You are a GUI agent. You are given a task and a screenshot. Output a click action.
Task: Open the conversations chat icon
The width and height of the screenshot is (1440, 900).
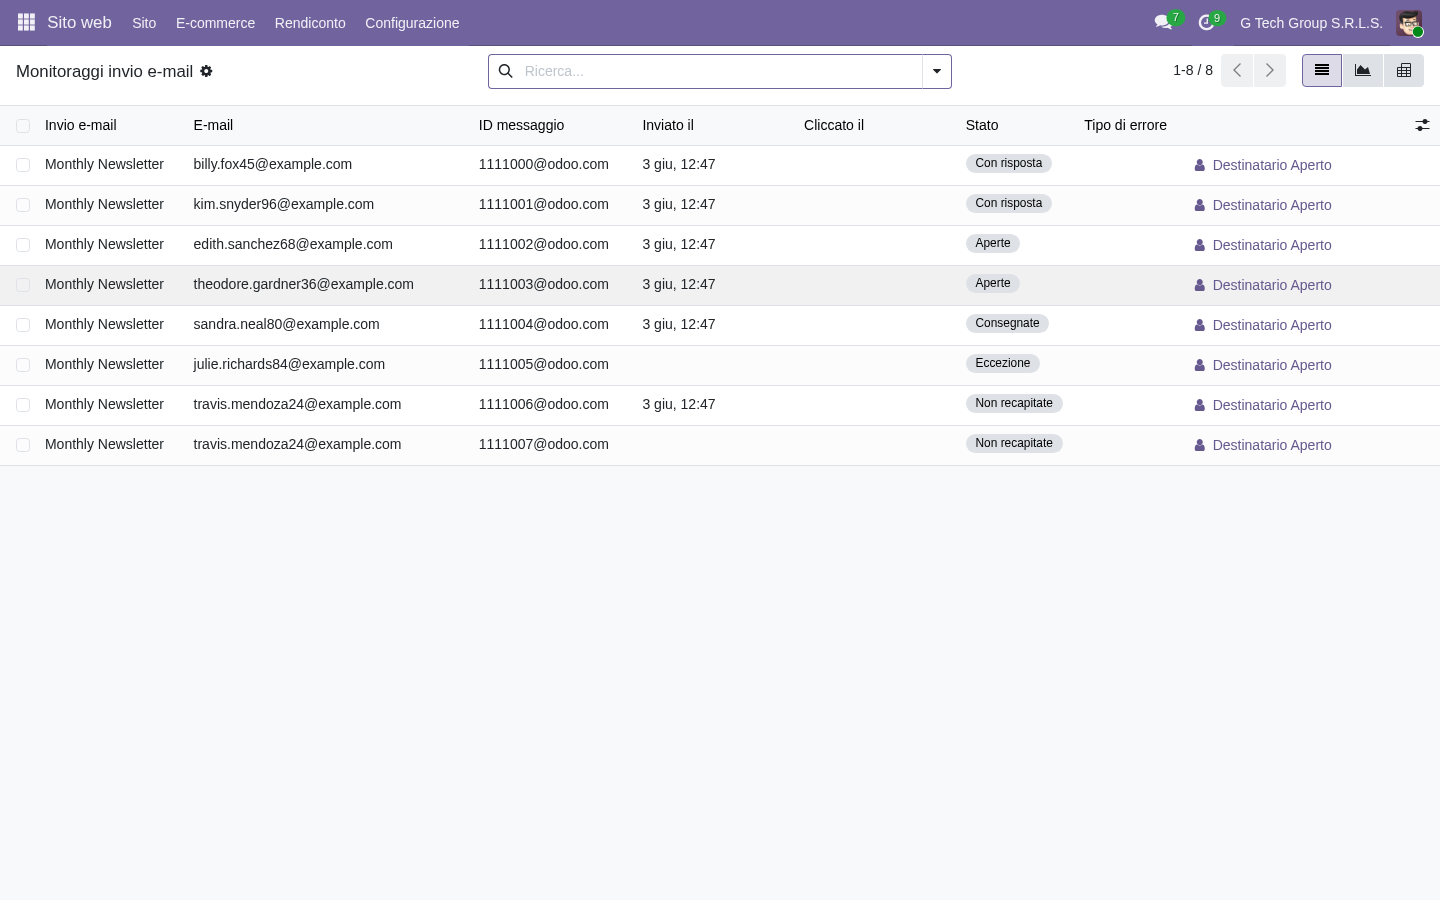click(1163, 22)
